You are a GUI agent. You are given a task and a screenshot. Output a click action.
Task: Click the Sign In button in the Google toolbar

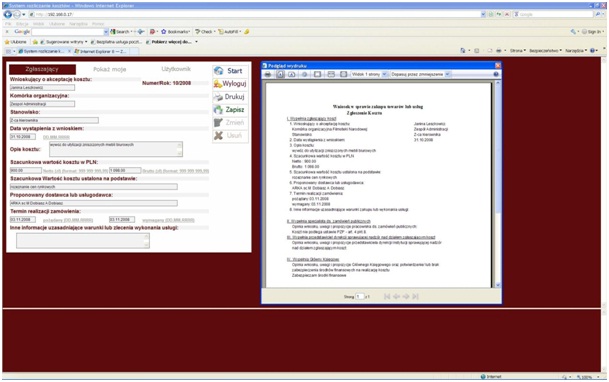(592, 32)
